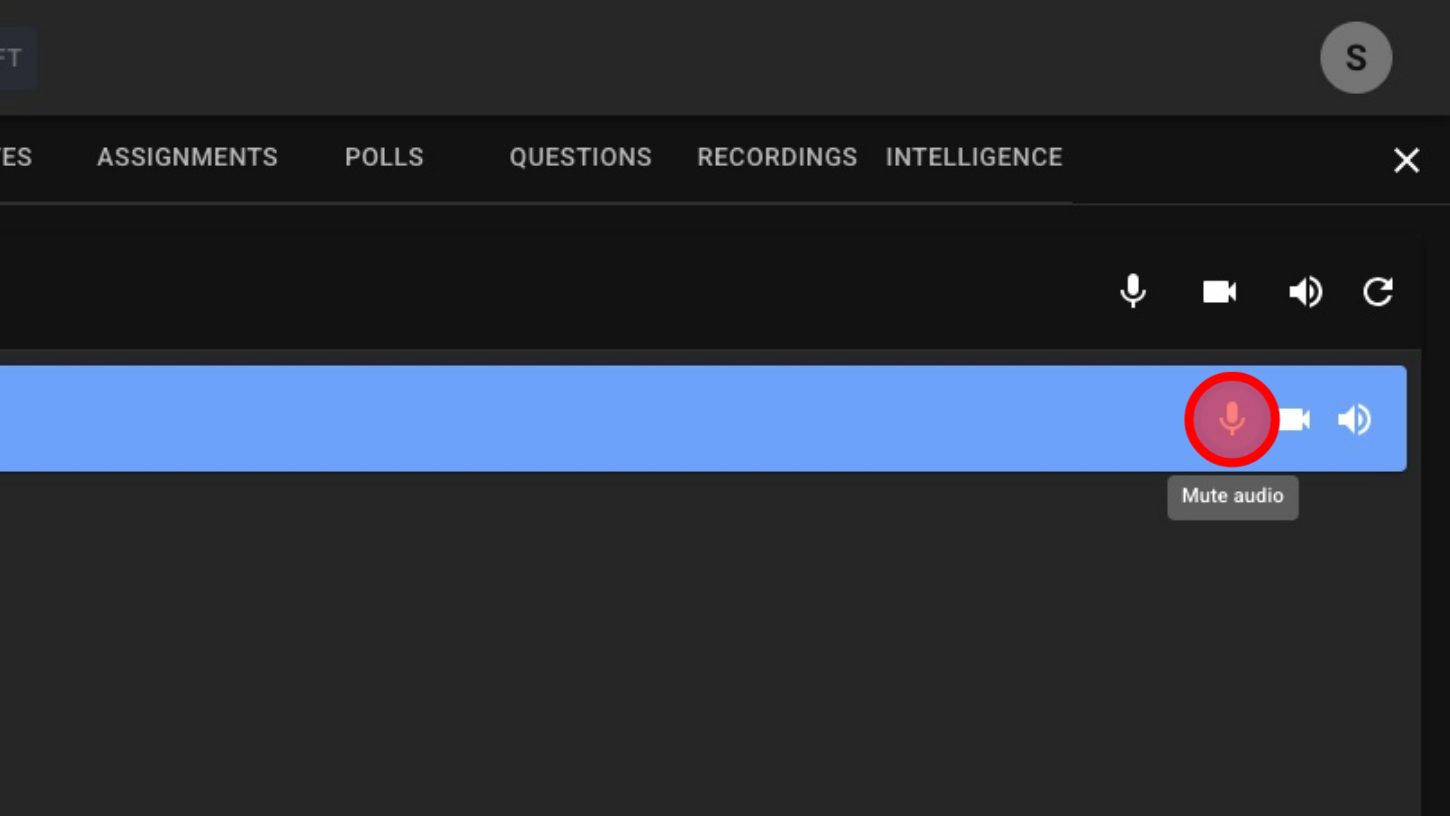The height and width of the screenshot is (816, 1450).
Task: Toggle the speaker in the blue participant row
Action: coord(1355,419)
